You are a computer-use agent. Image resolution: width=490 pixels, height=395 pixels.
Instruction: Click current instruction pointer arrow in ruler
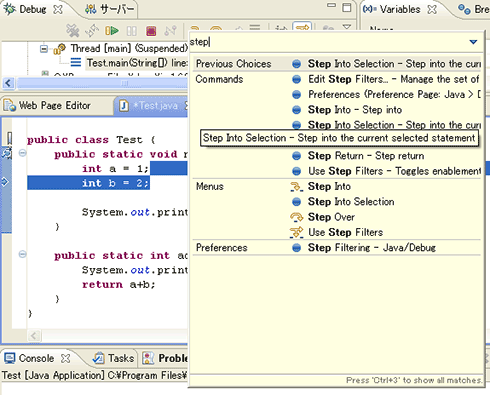(x=5, y=182)
